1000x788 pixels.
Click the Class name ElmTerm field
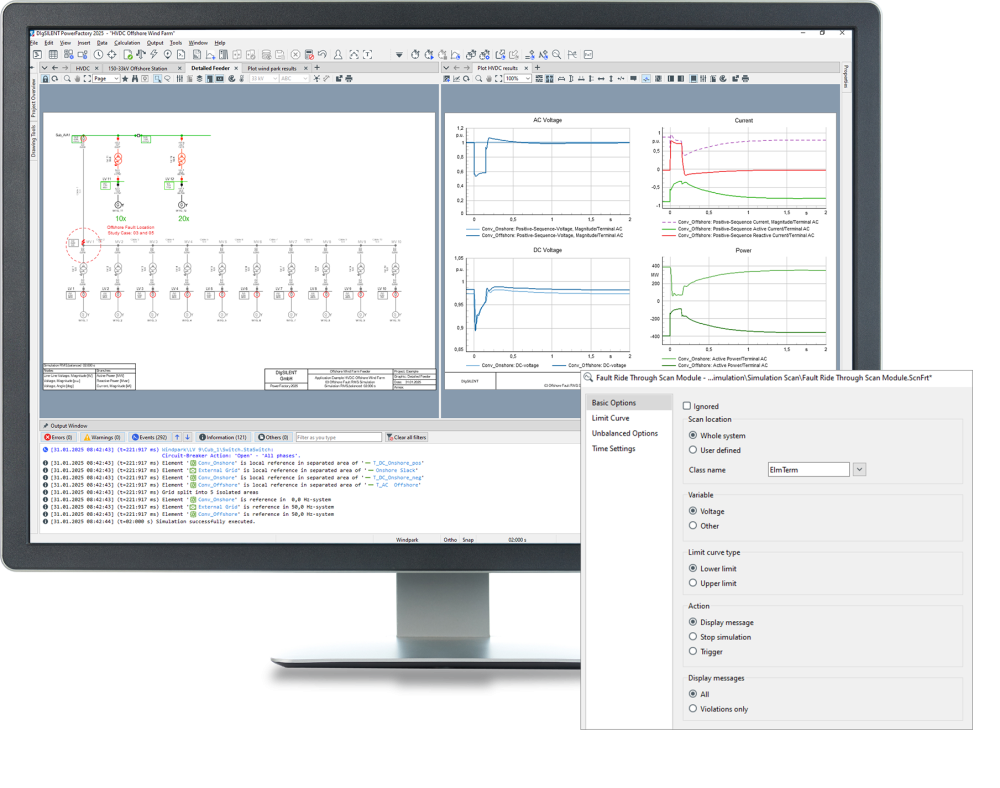coord(809,470)
